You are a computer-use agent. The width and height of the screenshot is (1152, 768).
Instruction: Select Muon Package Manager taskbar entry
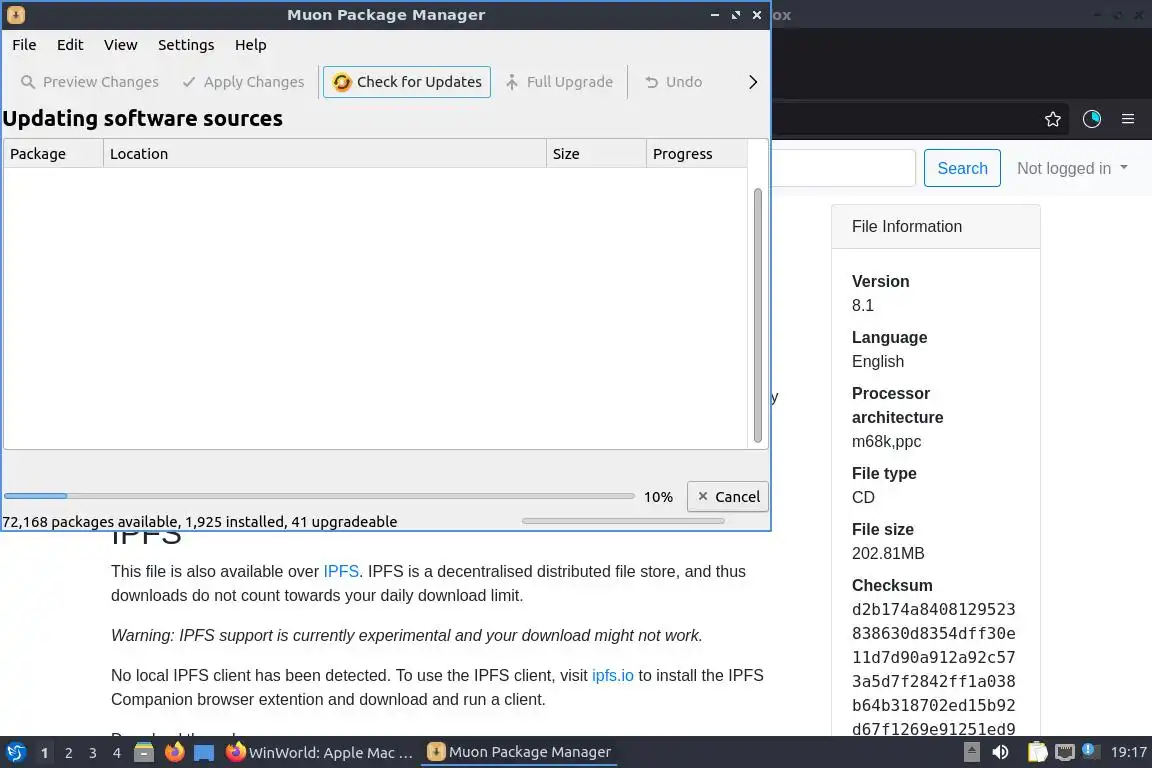pyautogui.click(x=519, y=753)
